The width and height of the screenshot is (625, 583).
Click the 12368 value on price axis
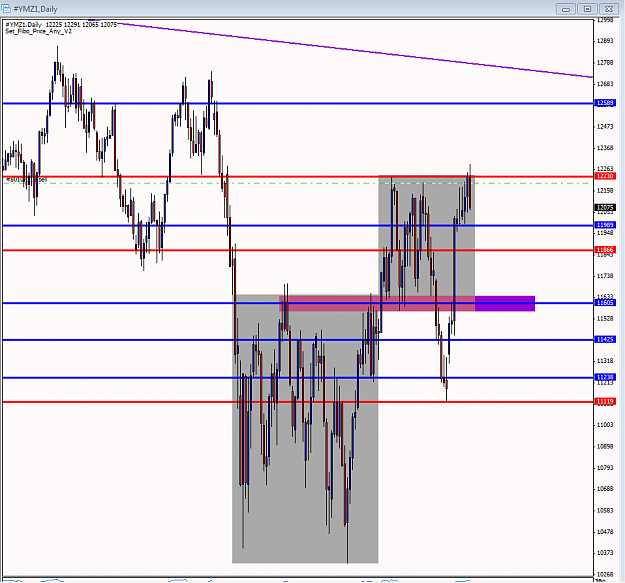click(605, 148)
